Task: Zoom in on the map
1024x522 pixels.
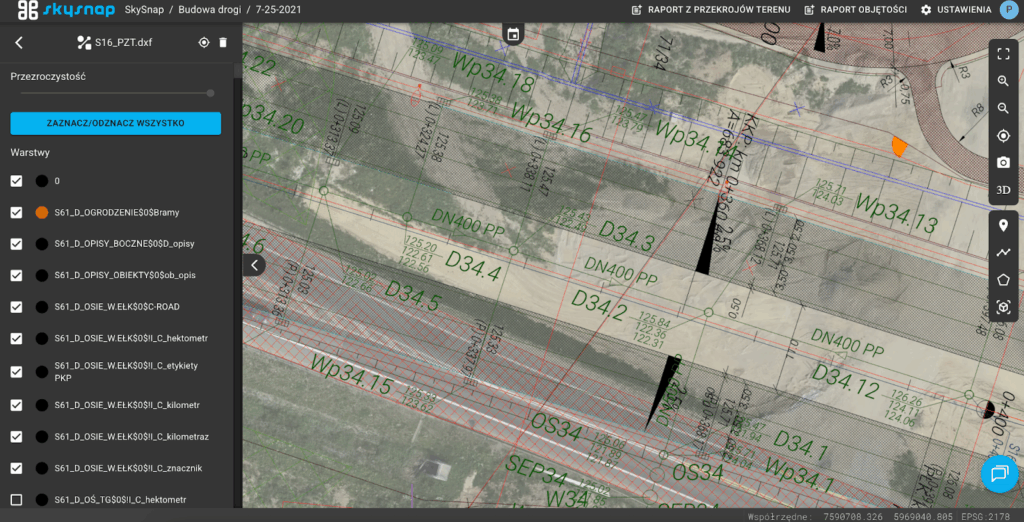Action: pyautogui.click(x=1003, y=81)
